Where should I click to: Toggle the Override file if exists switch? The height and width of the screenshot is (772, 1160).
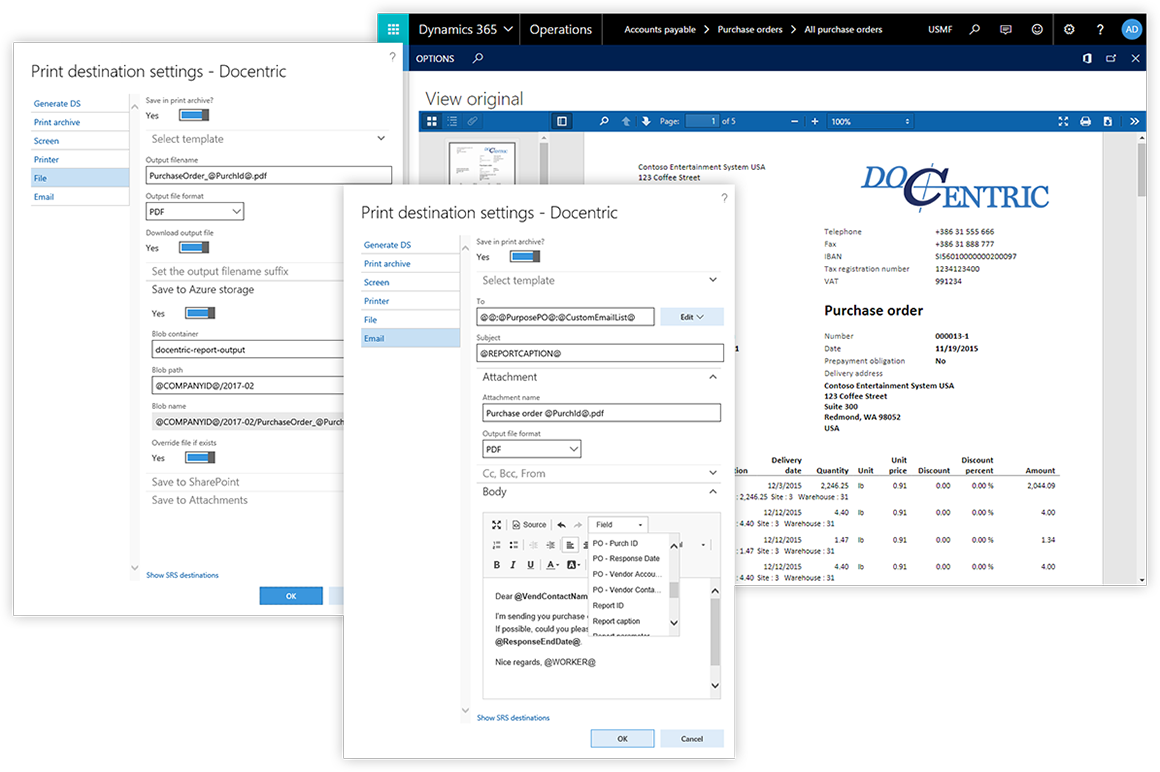pyautogui.click(x=200, y=458)
